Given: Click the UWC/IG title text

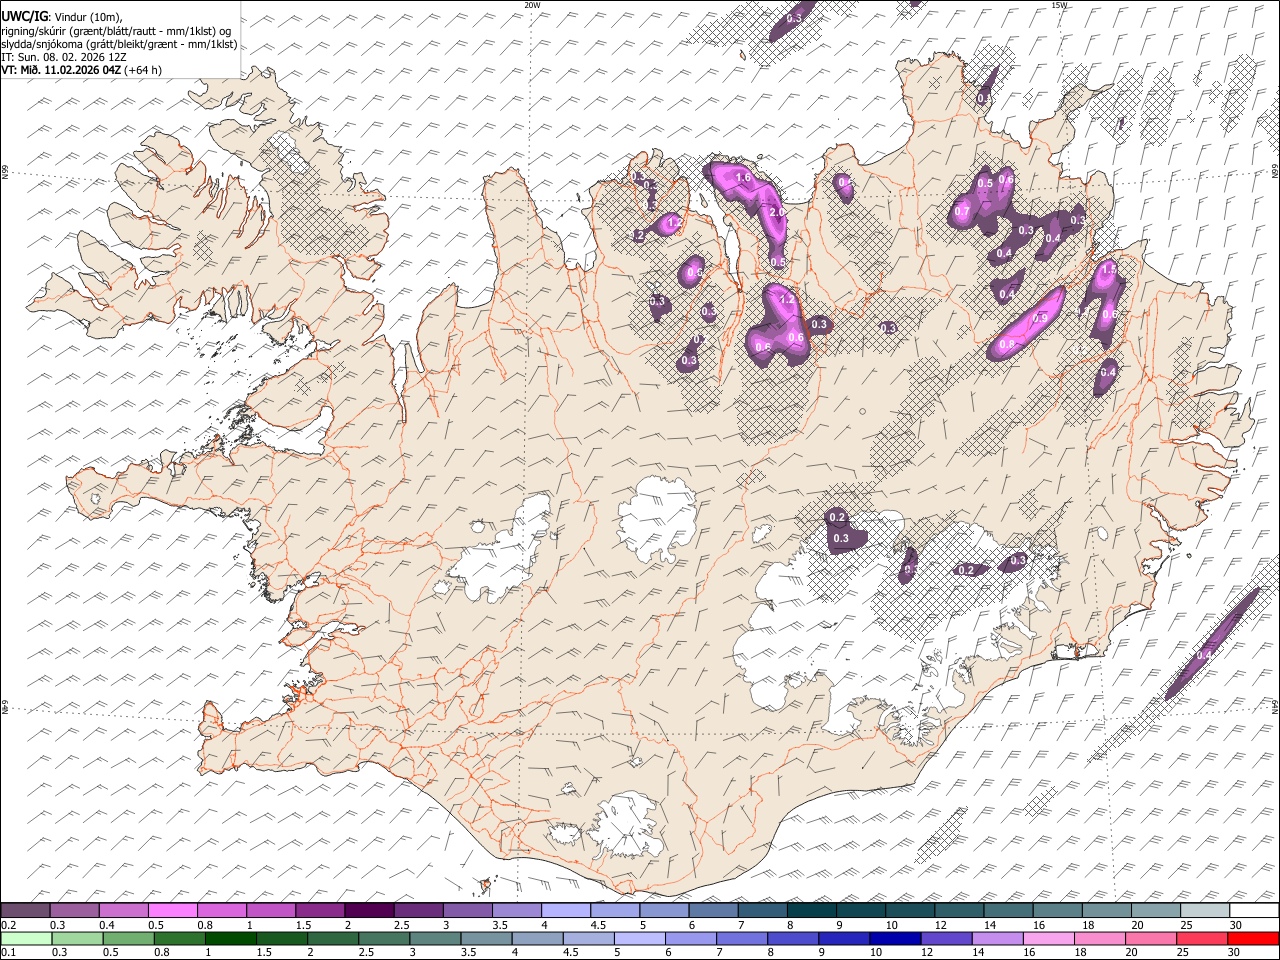Looking at the screenshot, I should (24, 17).
